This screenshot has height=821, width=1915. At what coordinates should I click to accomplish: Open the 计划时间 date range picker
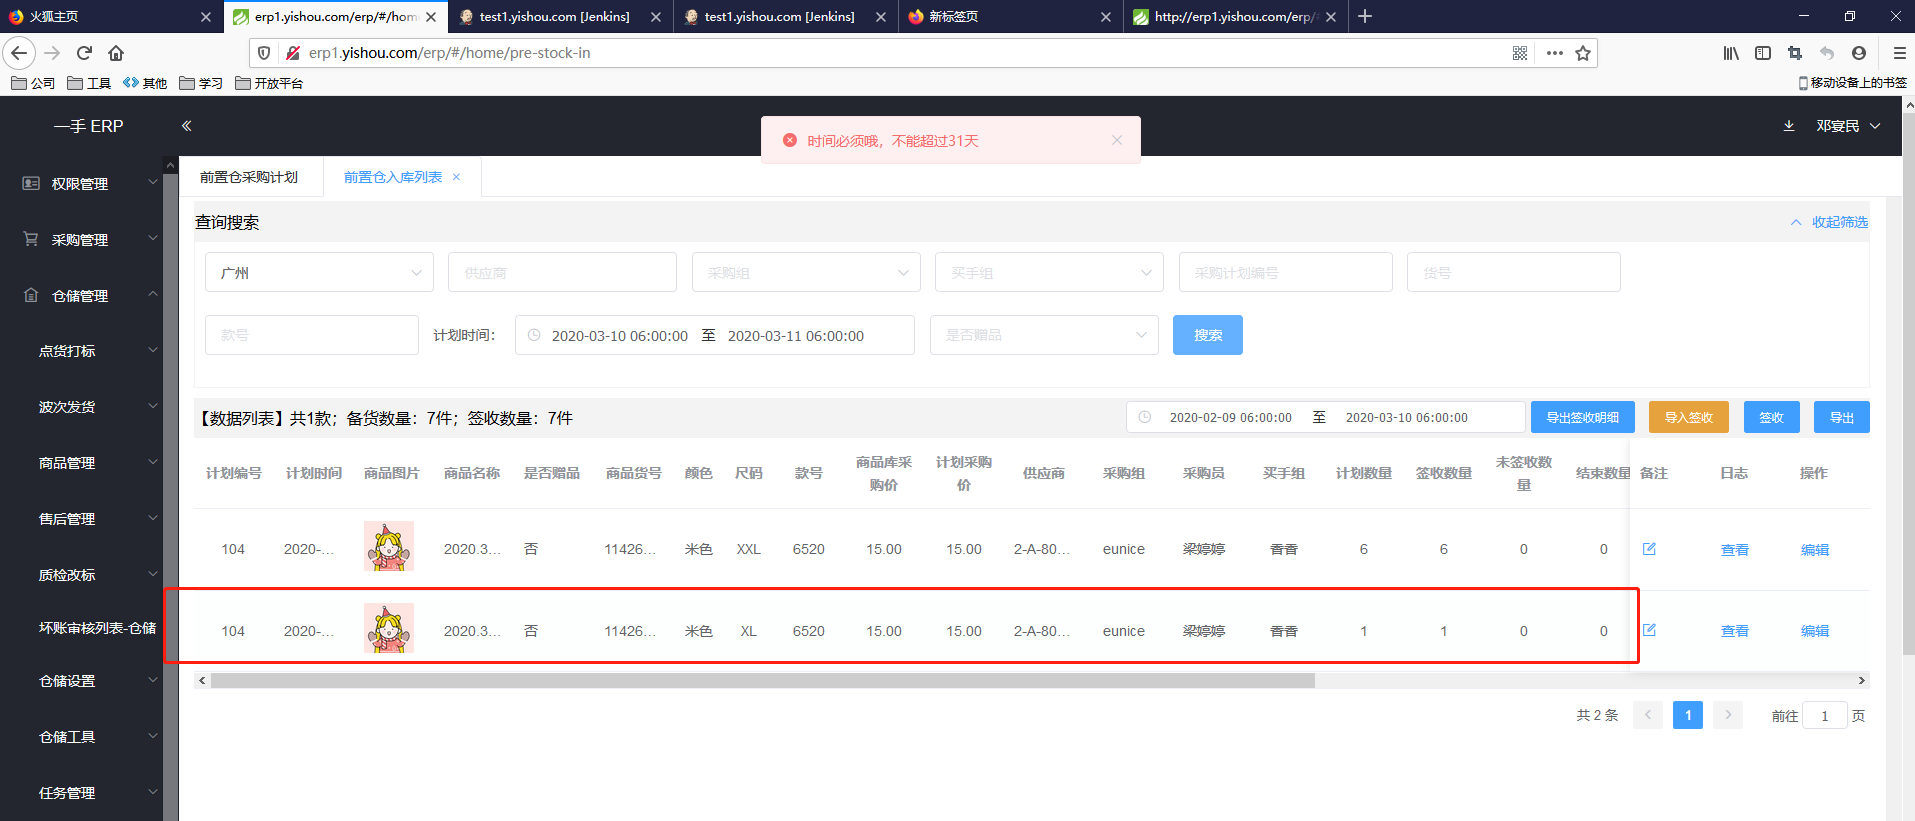[715, 335]
